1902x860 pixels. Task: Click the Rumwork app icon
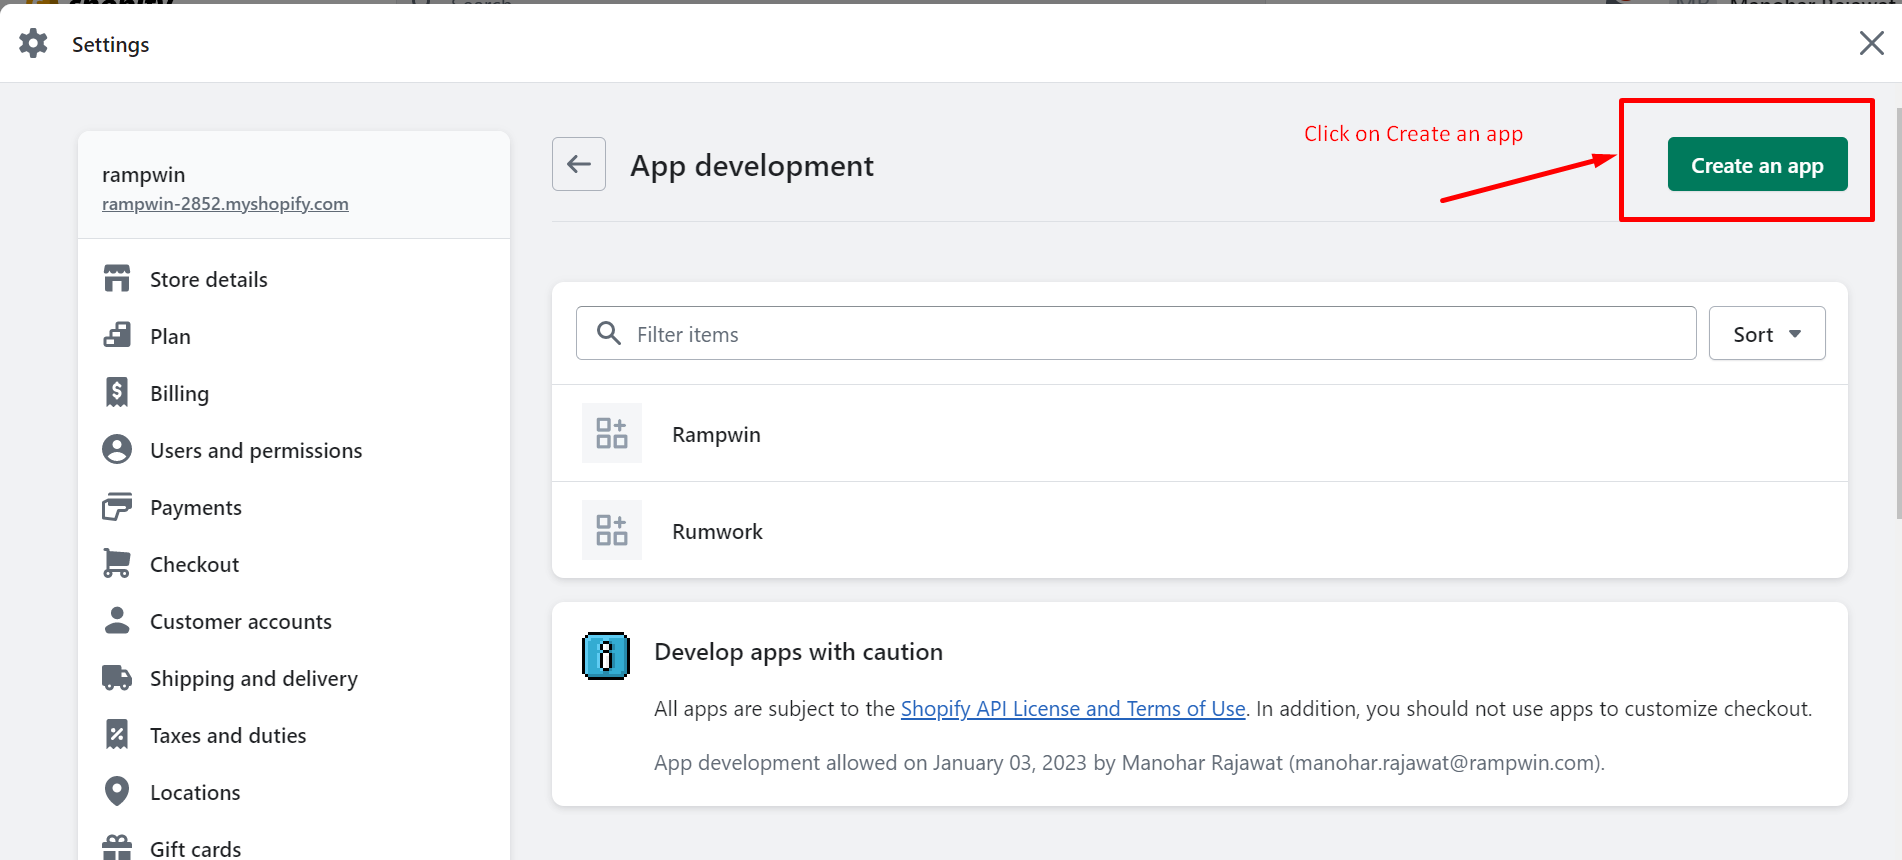[611, 530]
